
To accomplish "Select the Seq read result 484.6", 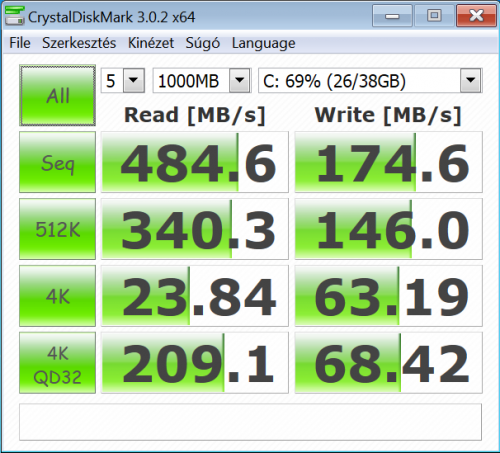I will coord(195,162).
